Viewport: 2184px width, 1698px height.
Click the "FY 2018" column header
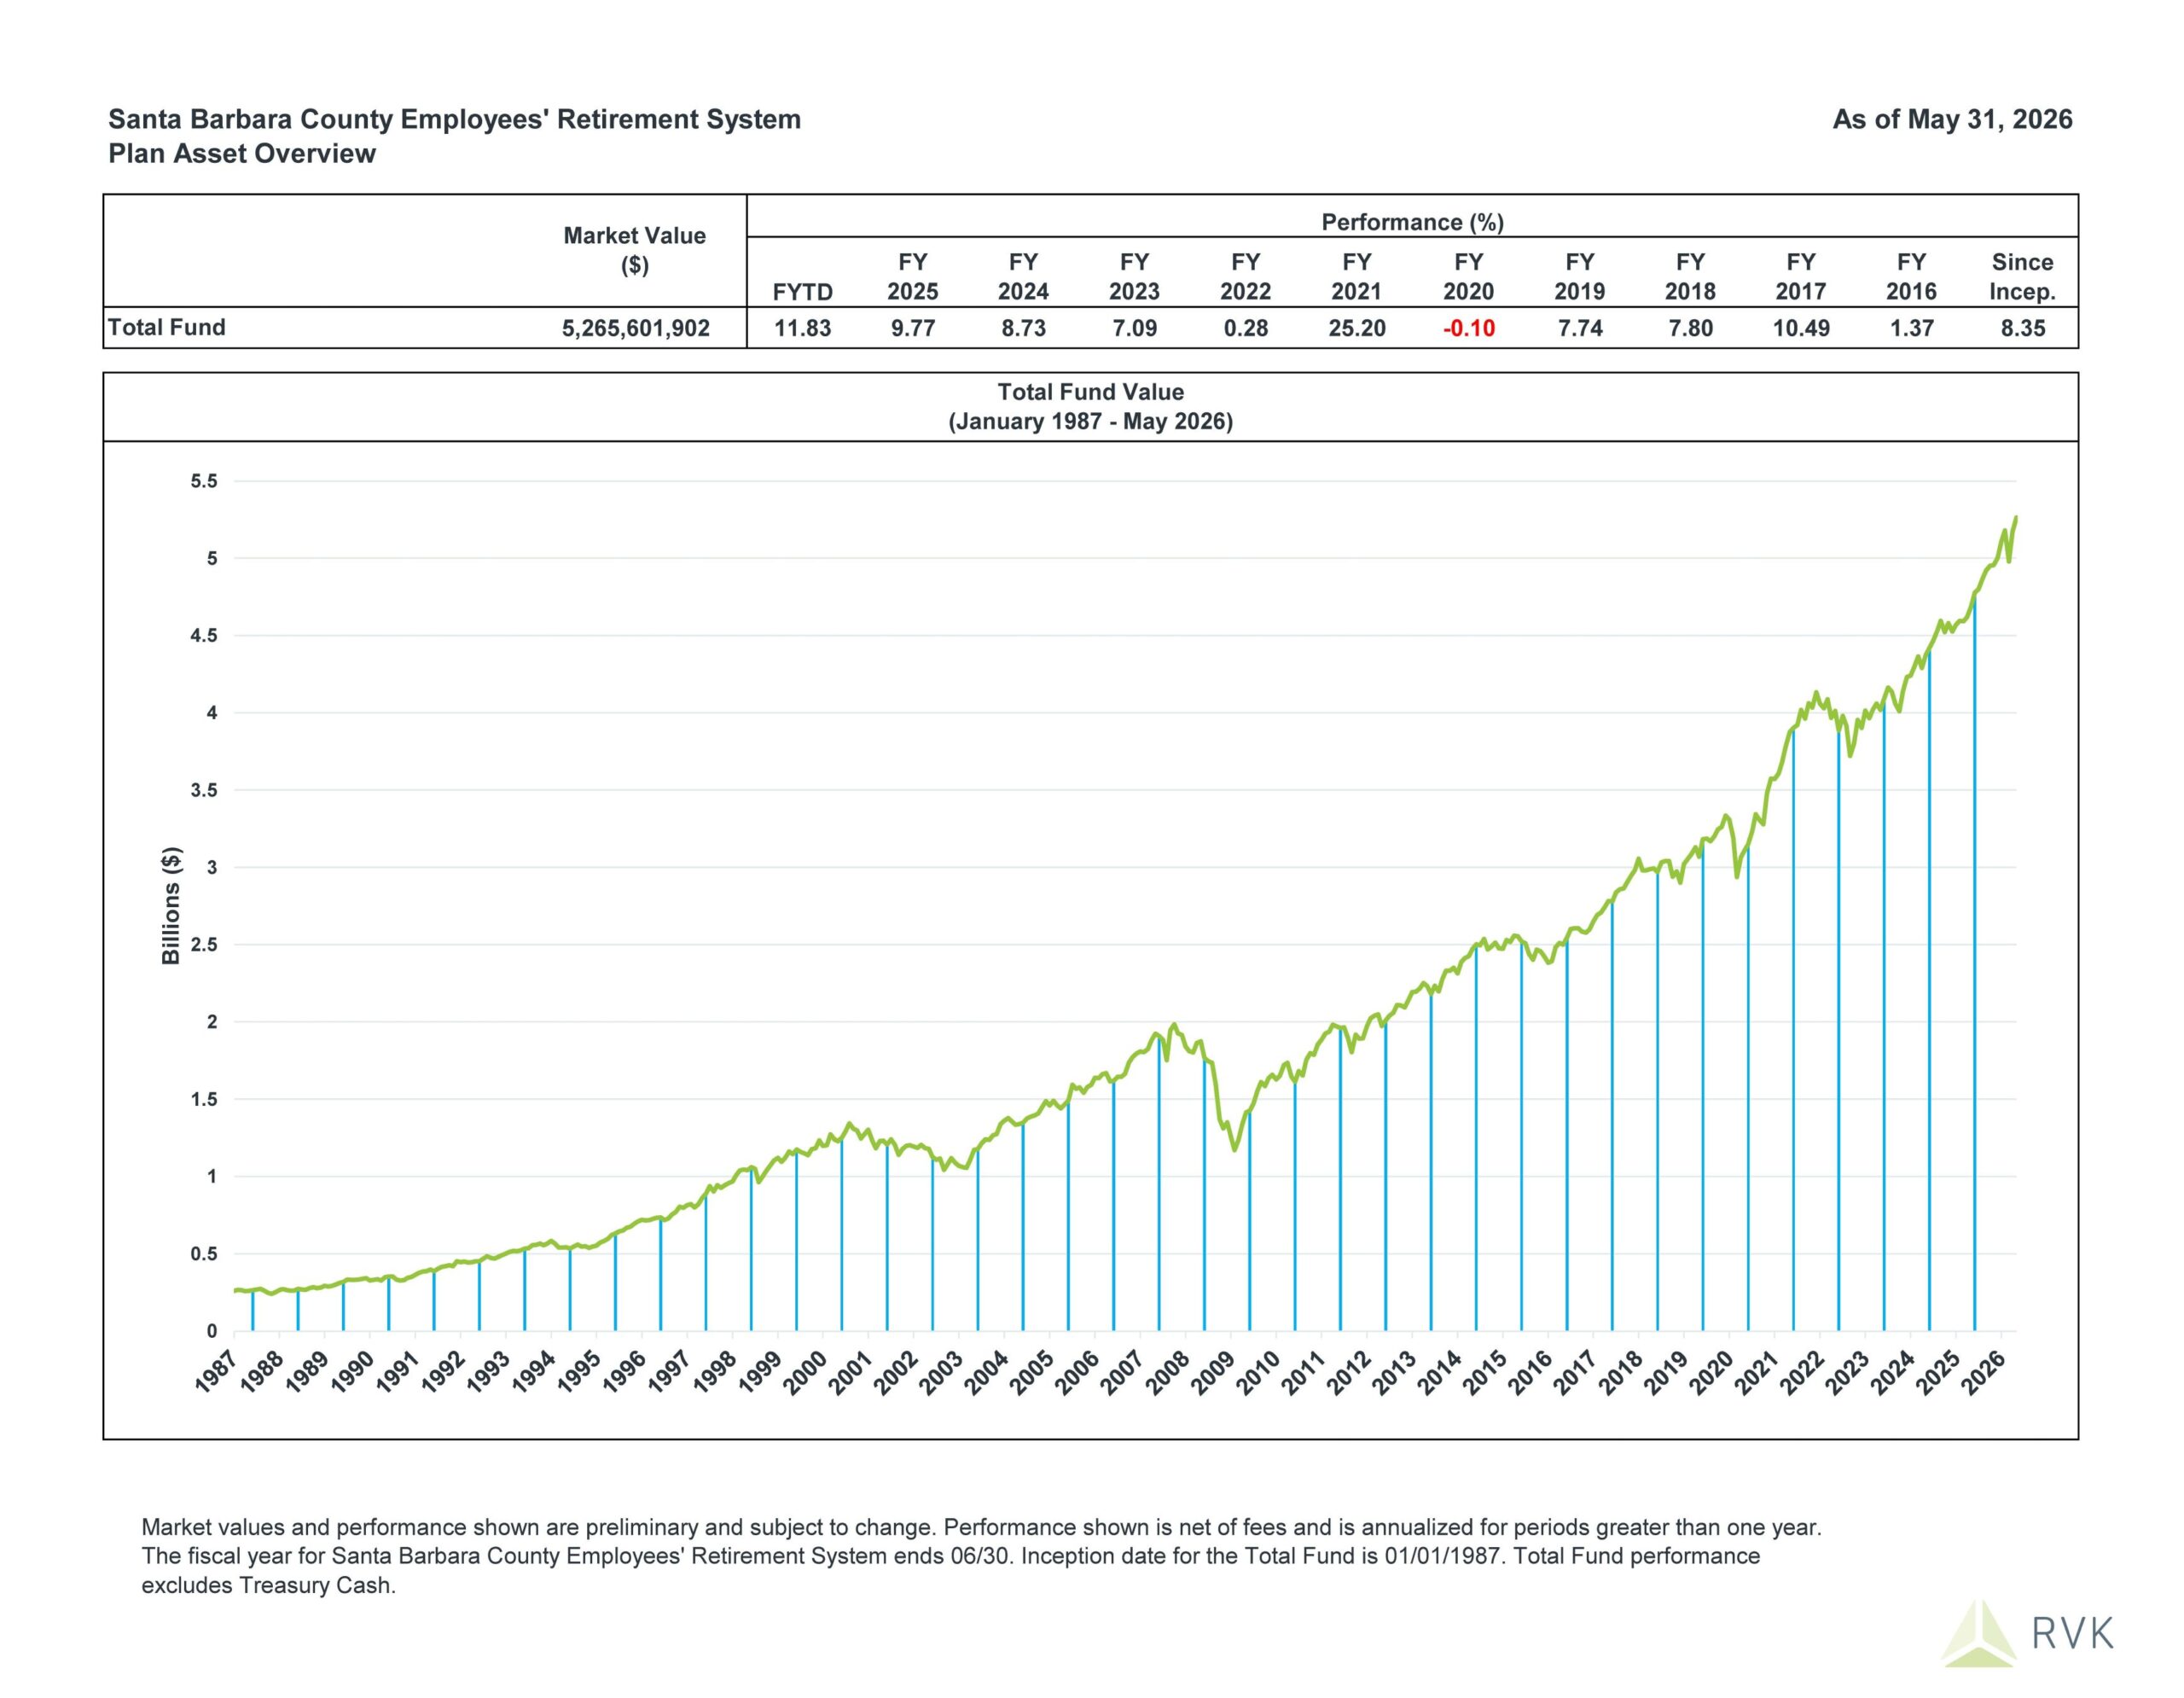[x=1690, y=277]
